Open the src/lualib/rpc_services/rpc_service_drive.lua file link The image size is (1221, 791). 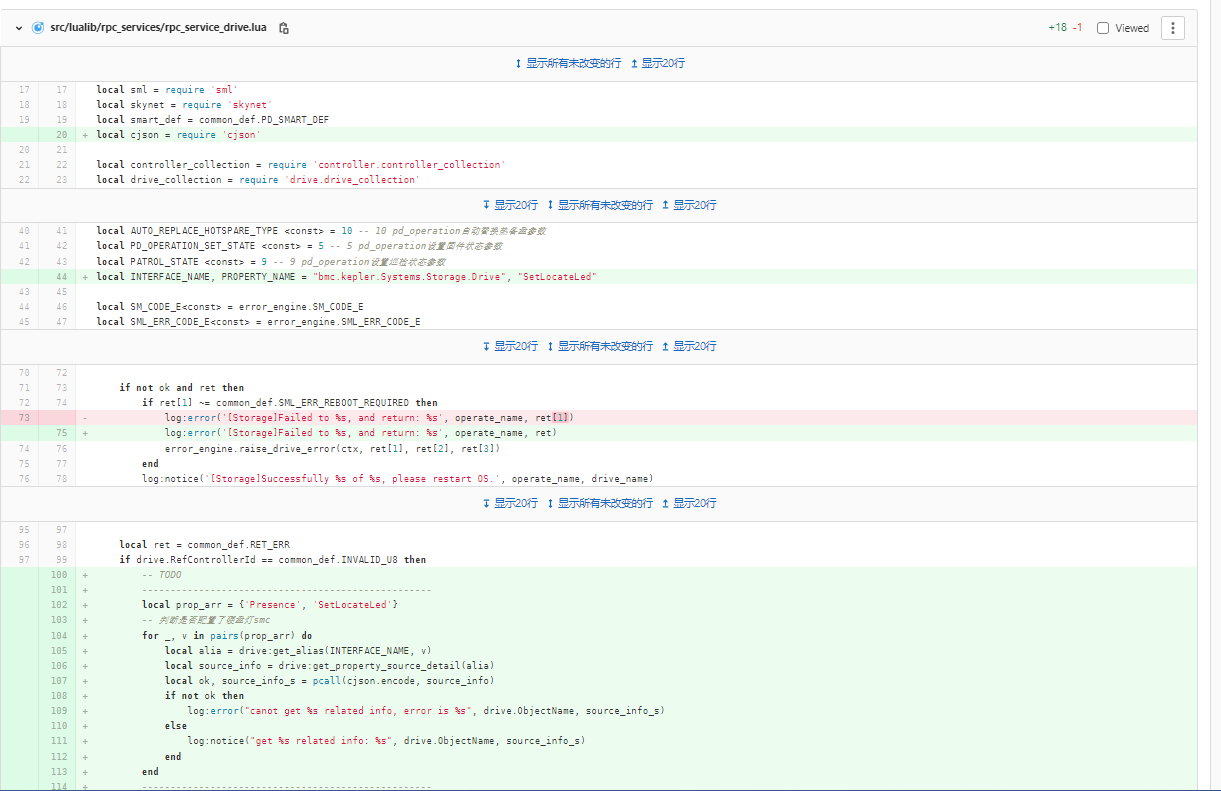158,28
